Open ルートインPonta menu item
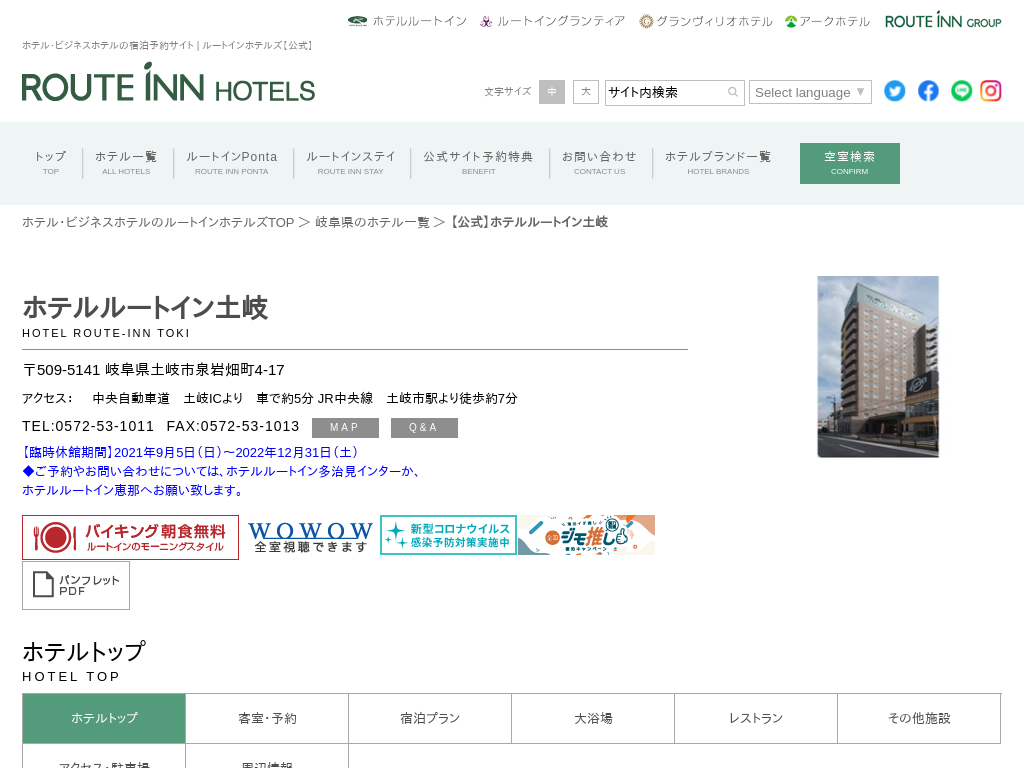 coord(232,163)
